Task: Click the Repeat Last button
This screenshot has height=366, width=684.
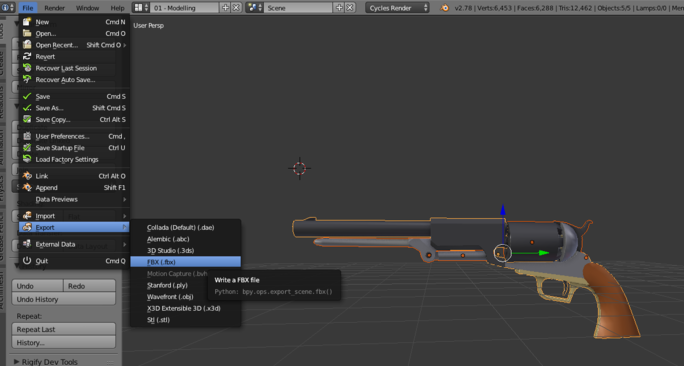Action: coord(64,329)
